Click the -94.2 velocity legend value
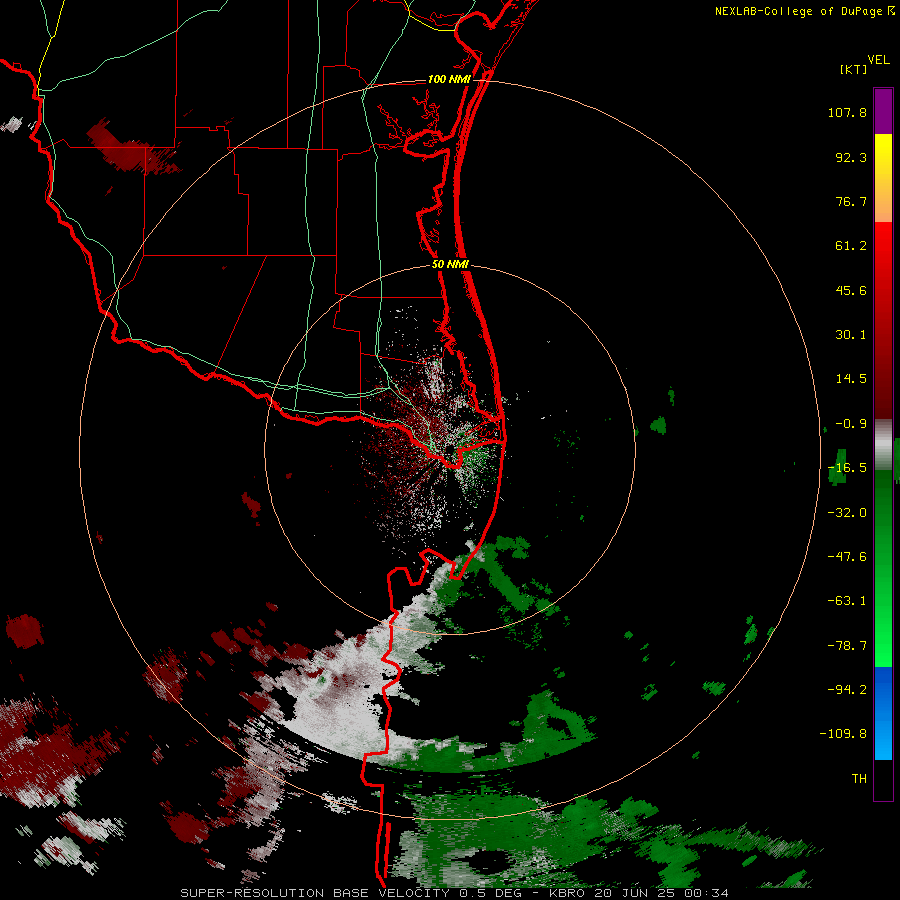 click(x=847, y=690)
